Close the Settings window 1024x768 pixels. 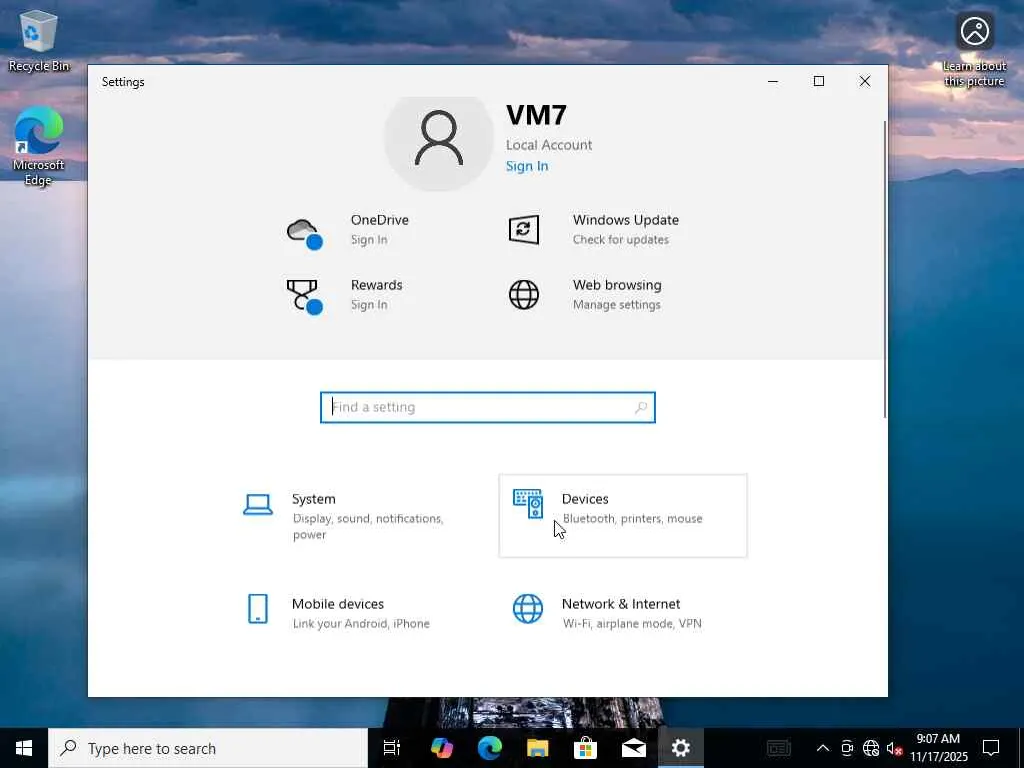tap(865, 81)
